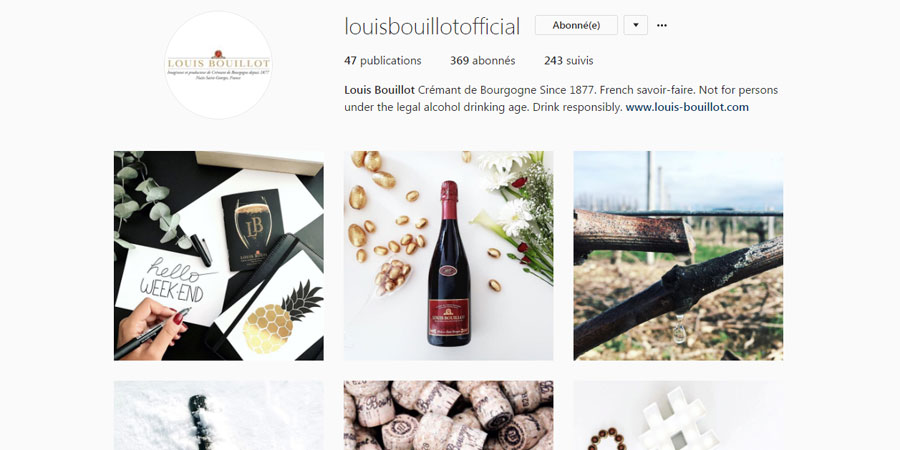
Task: Select the 47 publications count
Action: (382, 61)
